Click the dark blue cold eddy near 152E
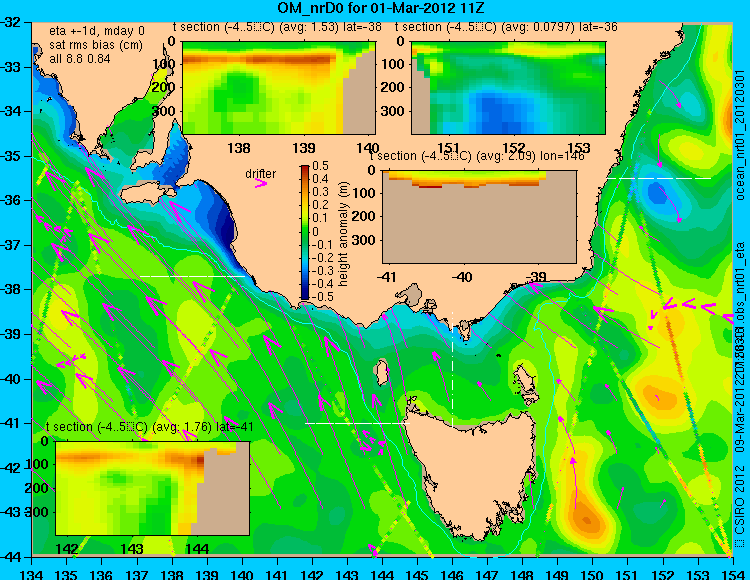 pos(657,193)
